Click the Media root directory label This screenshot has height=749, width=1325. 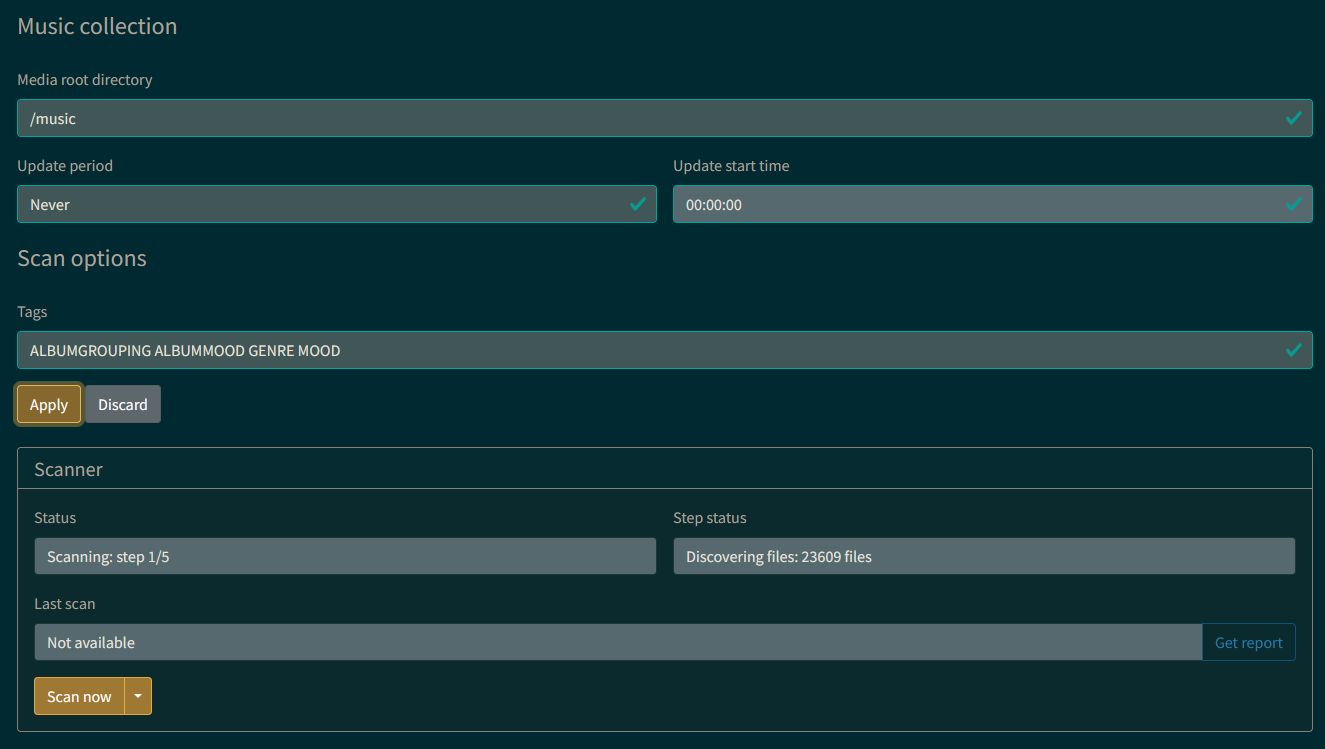coord(85,80)
